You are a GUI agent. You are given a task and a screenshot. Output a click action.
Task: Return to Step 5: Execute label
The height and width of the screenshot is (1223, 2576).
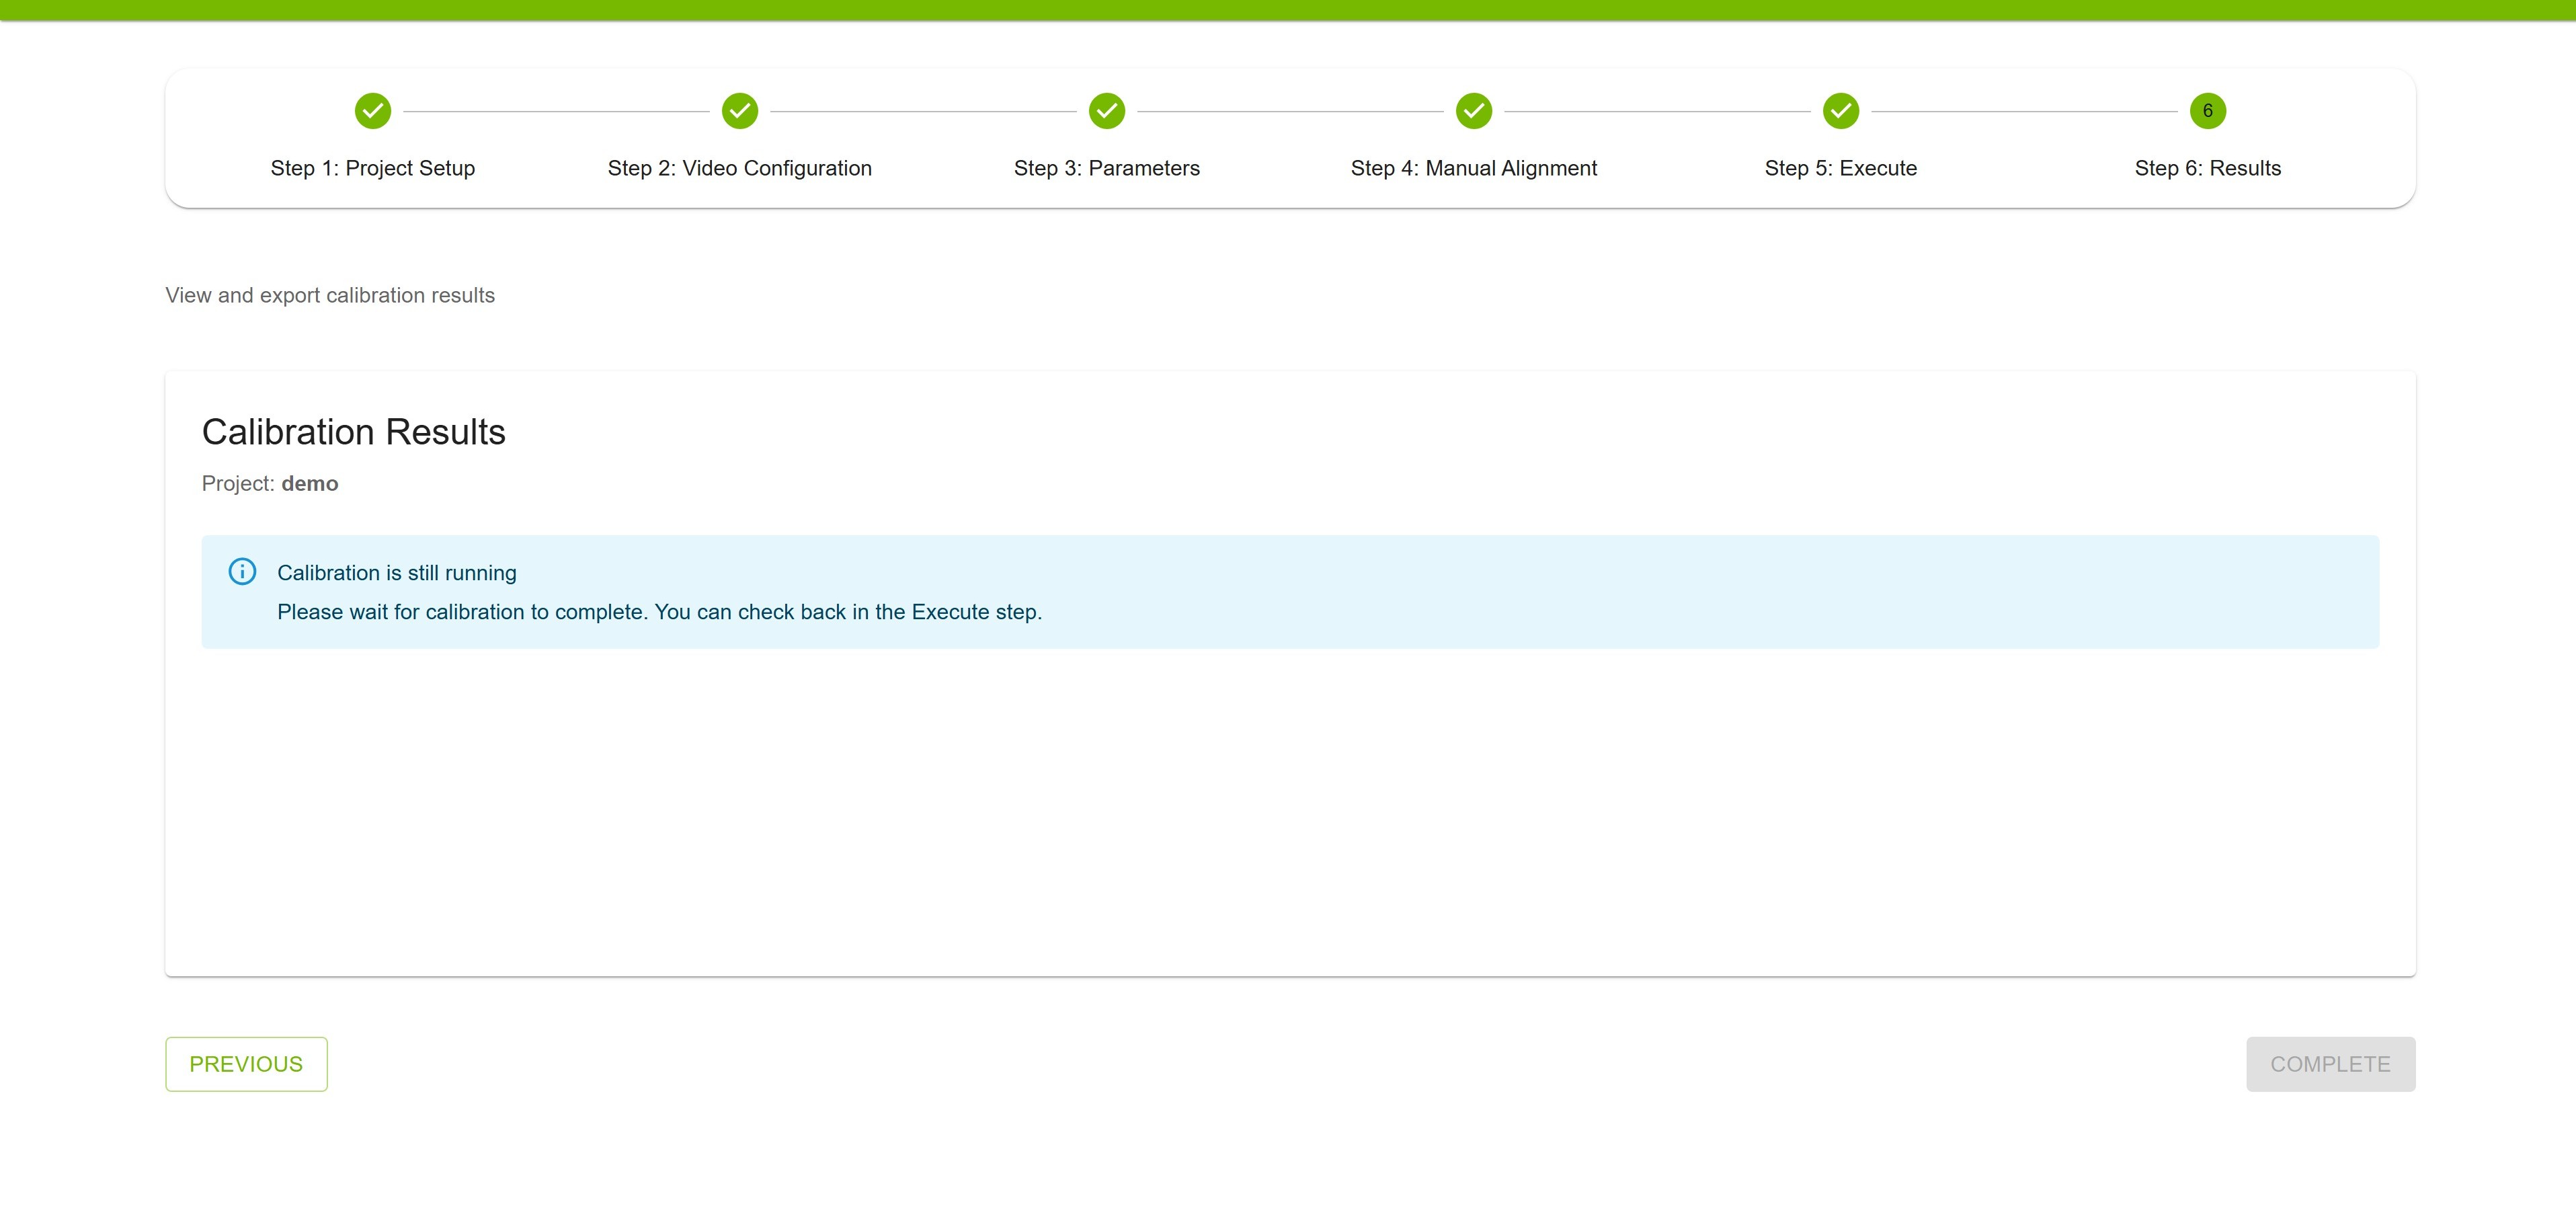(x=1840, y=168)
